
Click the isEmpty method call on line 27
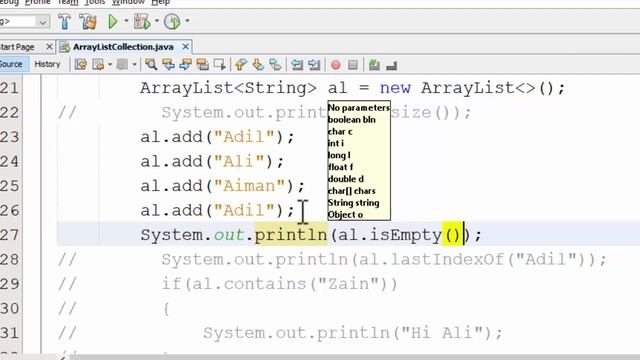(x=405, y=235)
